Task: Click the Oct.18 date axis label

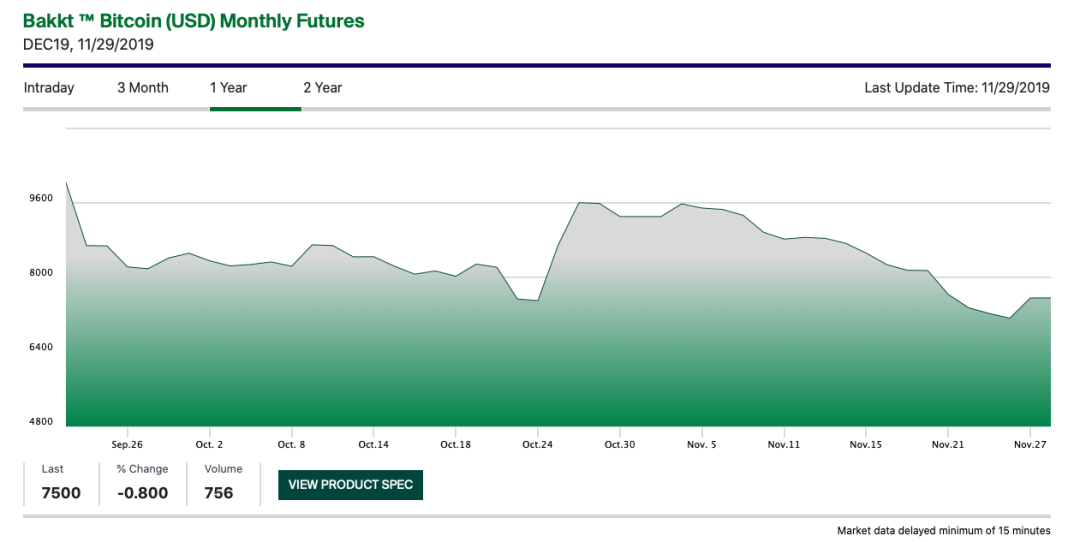Action: point(455,445)
